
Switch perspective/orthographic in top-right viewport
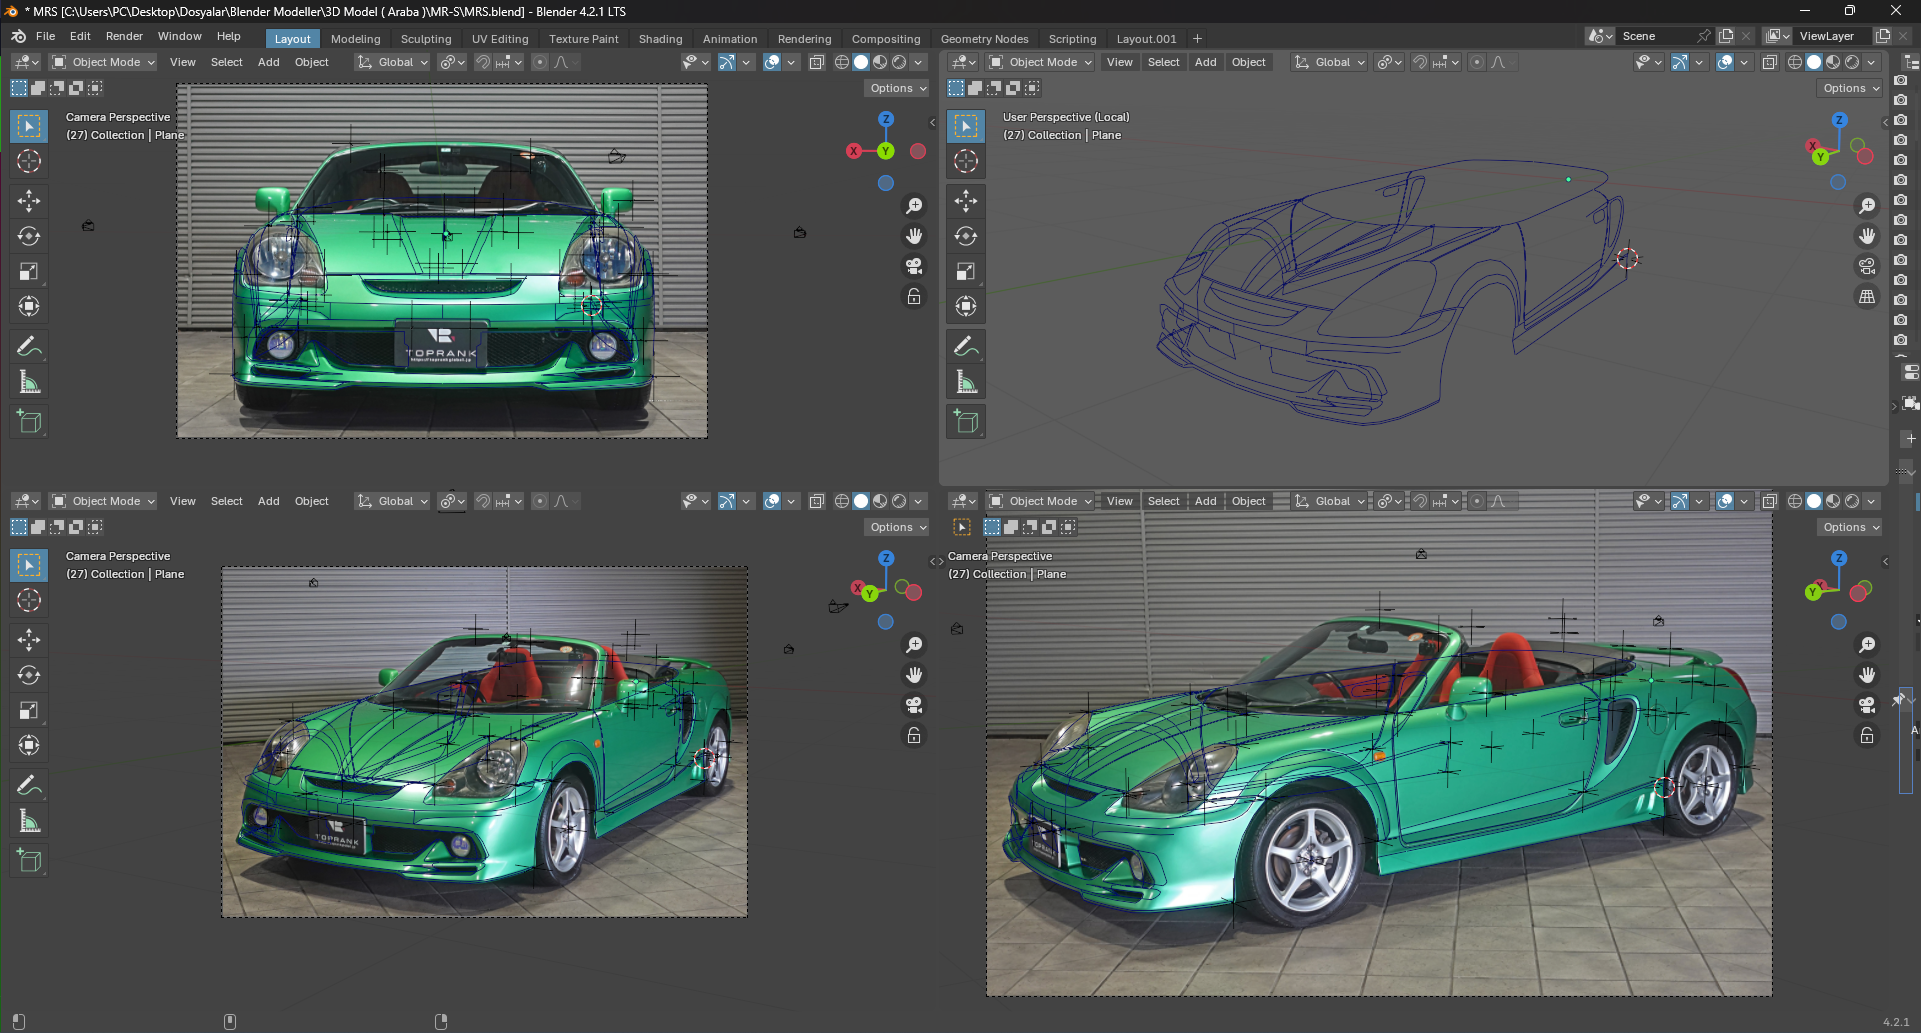click(1867, 297)
